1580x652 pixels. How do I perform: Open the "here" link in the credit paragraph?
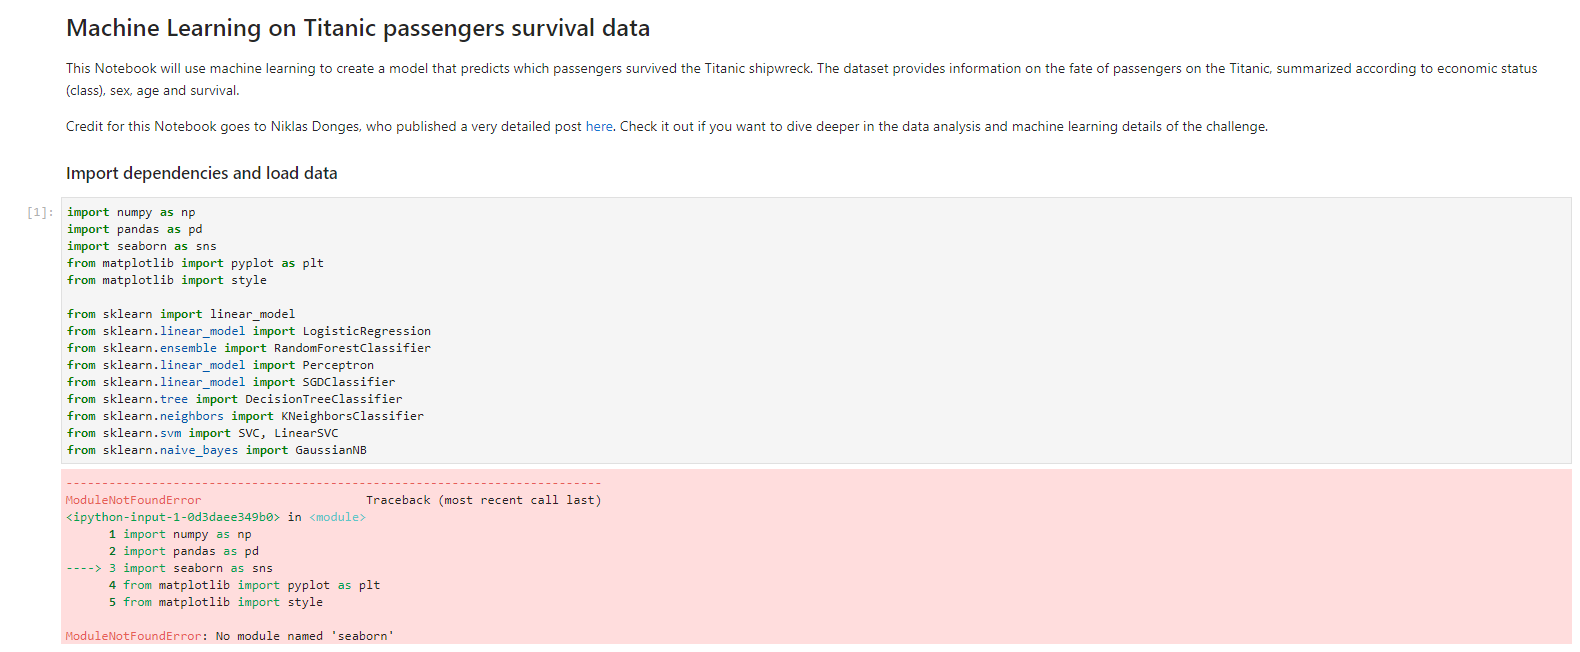click(x=599, y=127)
